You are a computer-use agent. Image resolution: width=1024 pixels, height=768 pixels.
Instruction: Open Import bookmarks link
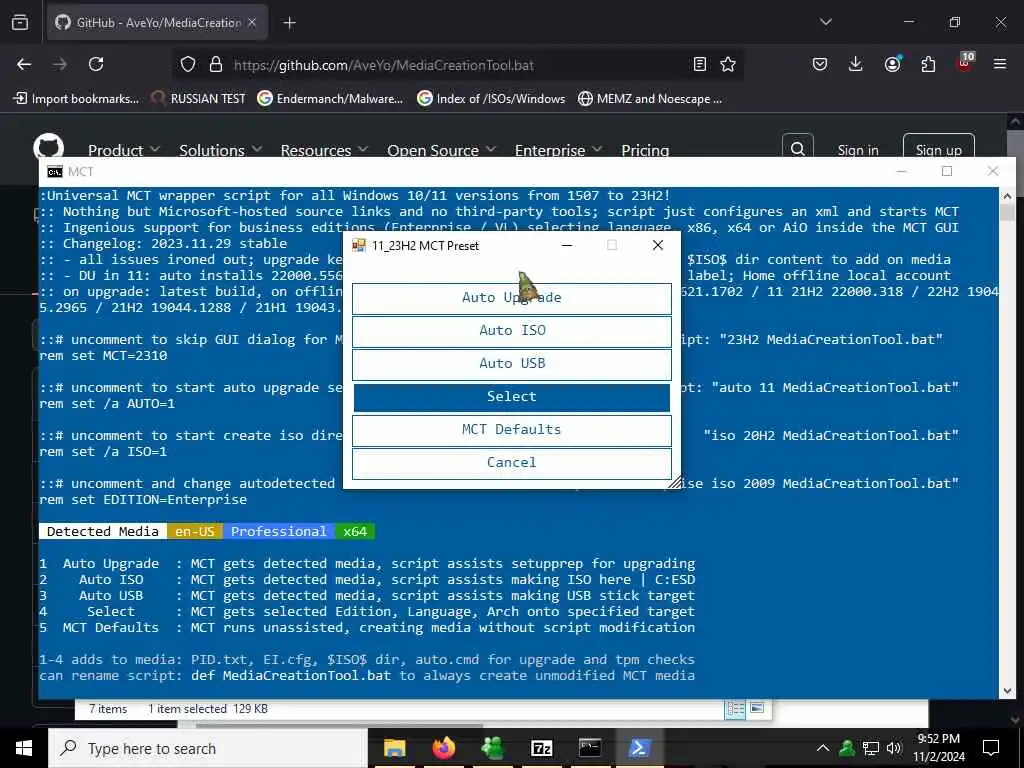[76, 99]
